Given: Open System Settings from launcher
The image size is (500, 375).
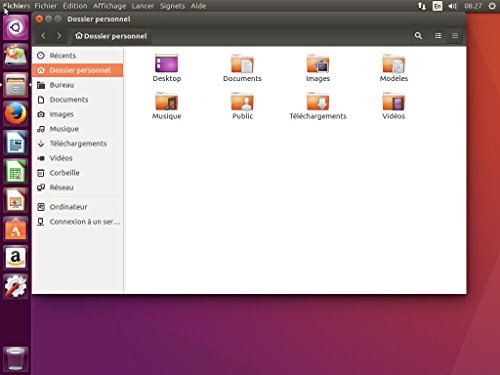Looking at the screenshot, I should 15,286.
